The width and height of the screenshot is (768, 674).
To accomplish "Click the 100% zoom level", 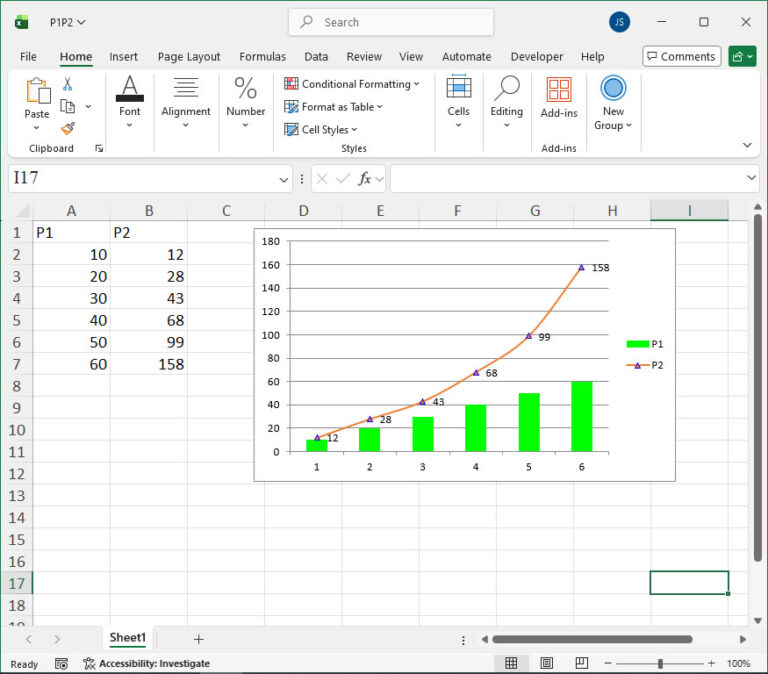I will coord(738,663).
